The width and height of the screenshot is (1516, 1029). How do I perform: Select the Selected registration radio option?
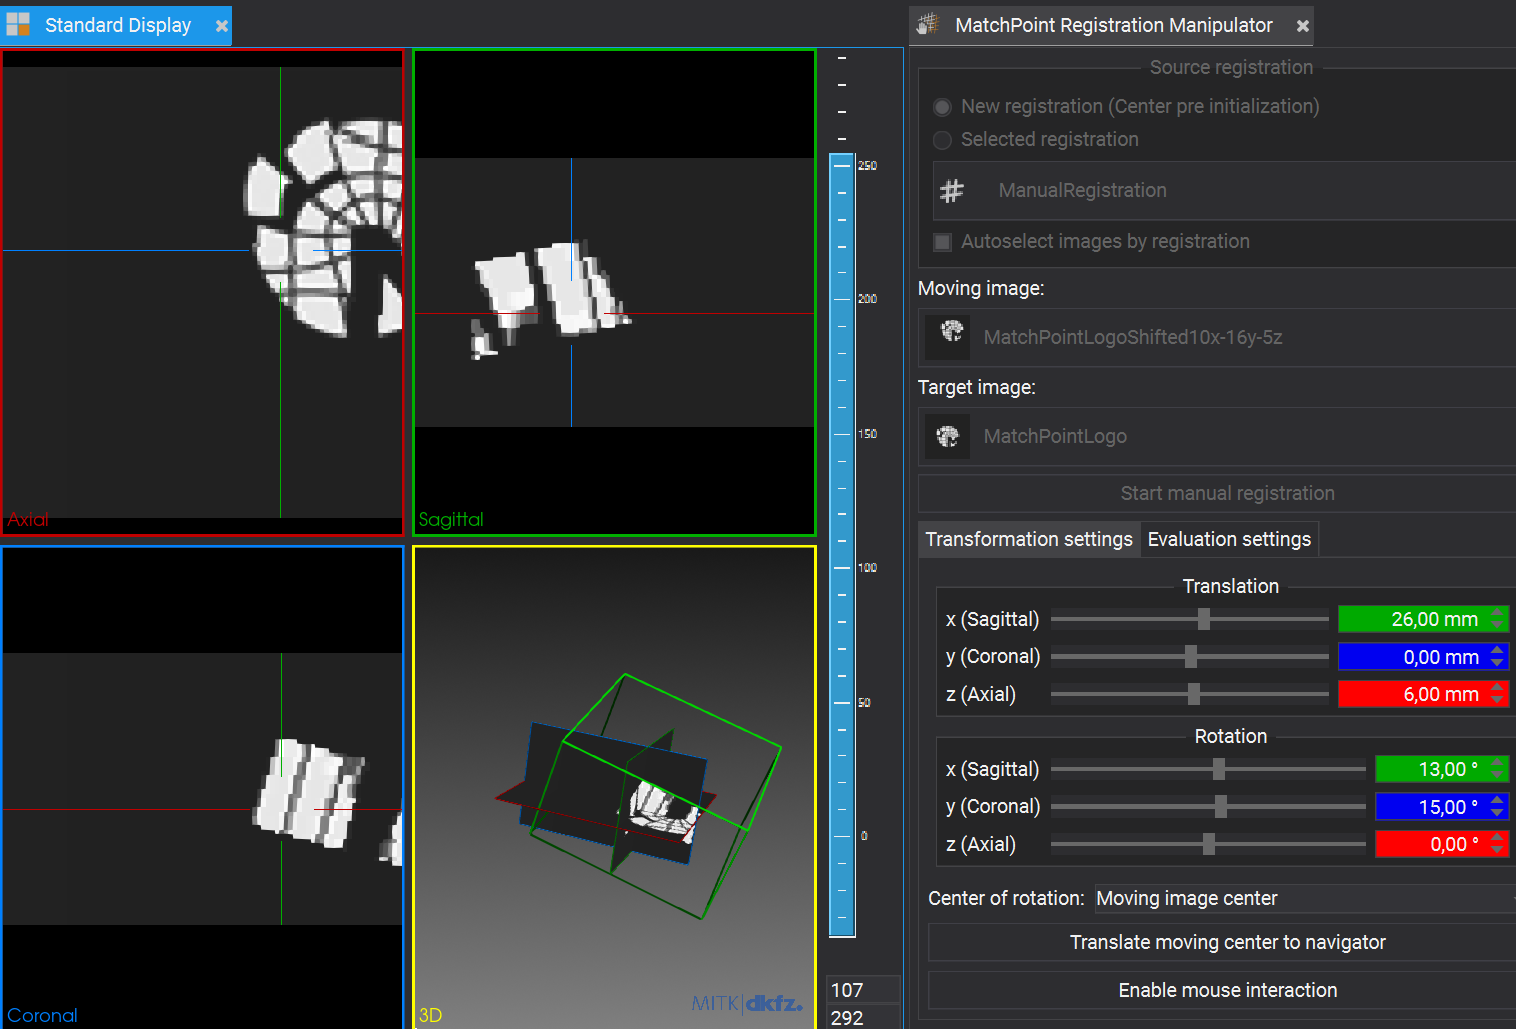pyautogui.click(x=942, y=139)
